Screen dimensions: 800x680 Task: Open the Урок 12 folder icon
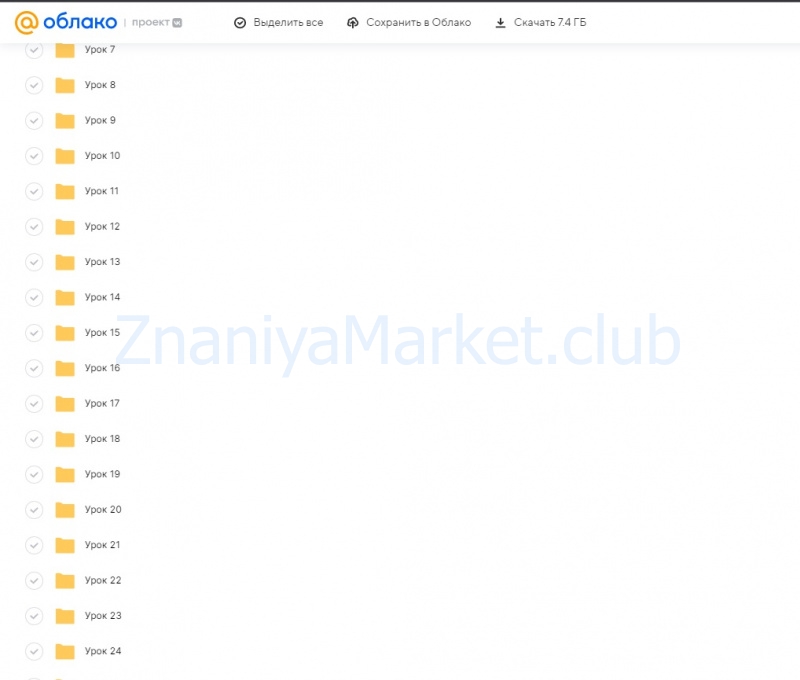click(x=65, y=227)
